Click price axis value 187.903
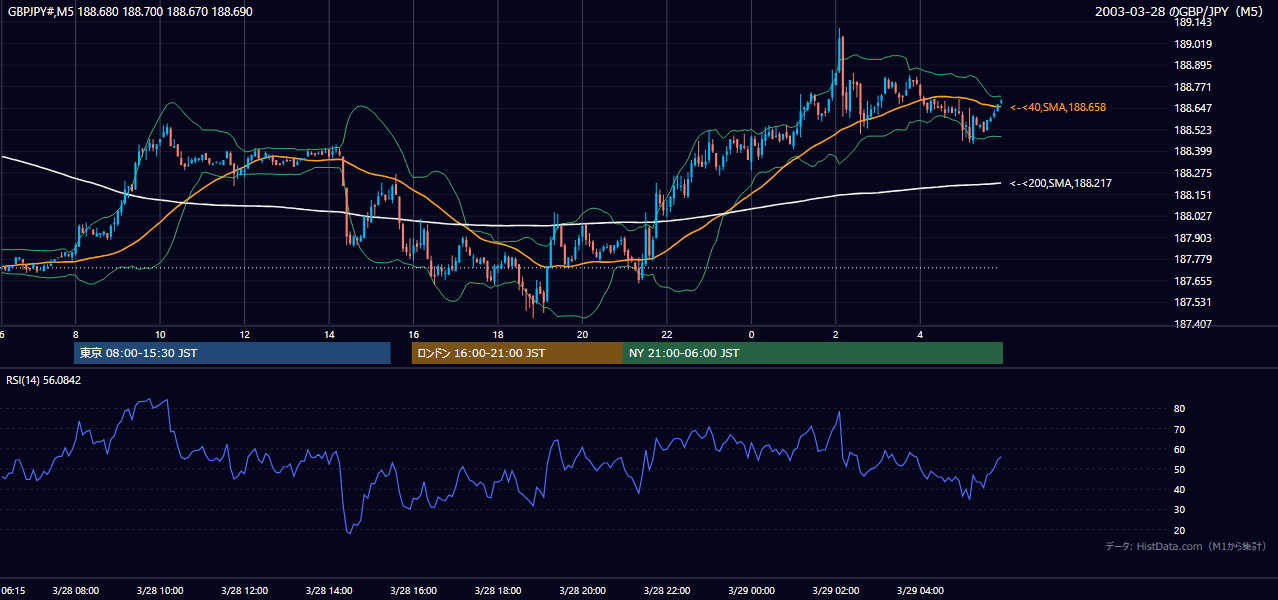 pos(1193,238)
